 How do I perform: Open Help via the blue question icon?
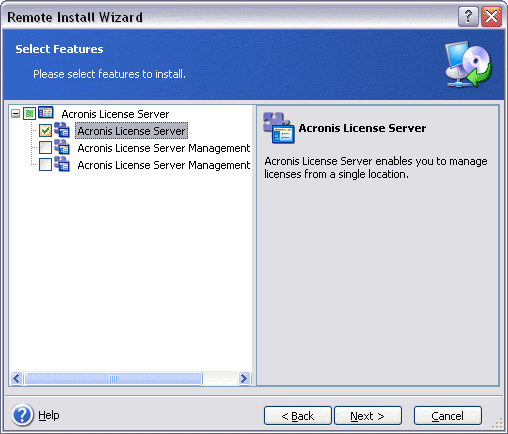tap(22, 415)
